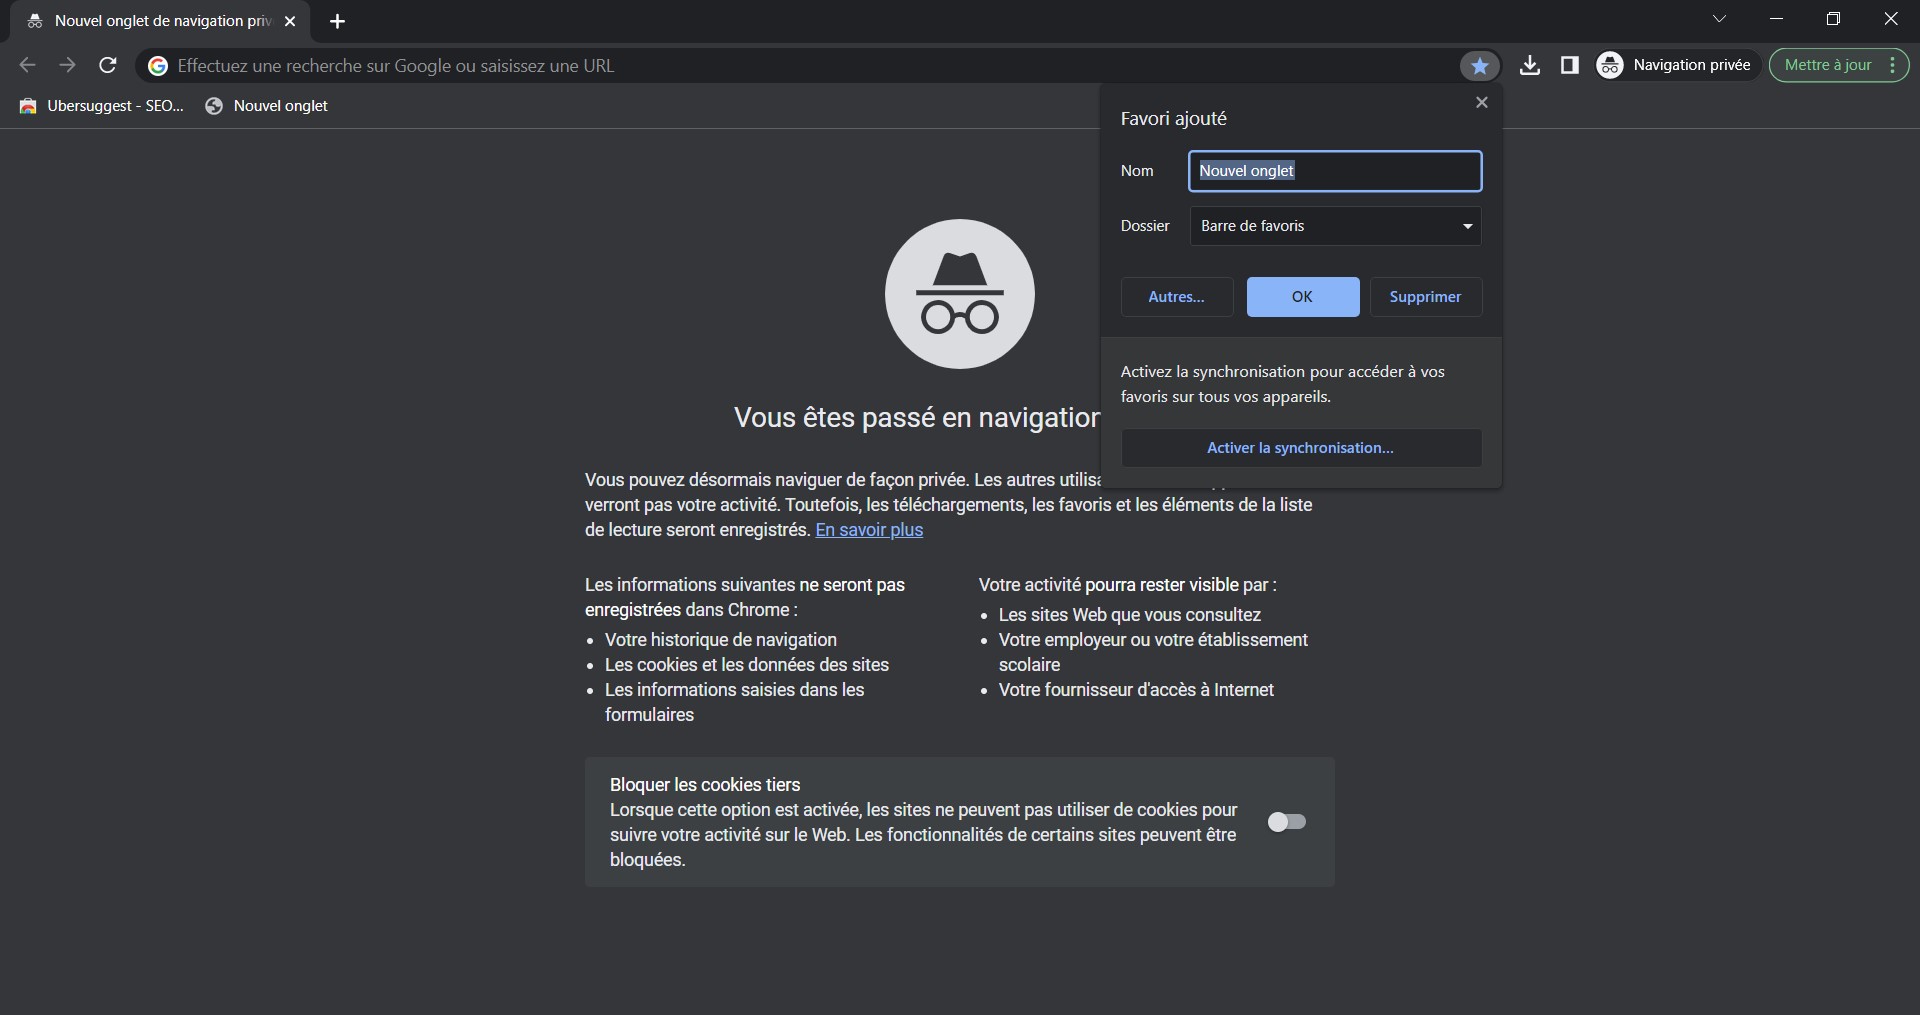This screenshot has height=1015, width=1920.
Task: Toggle Bloquer les cookies tiers switch
Action: 1286,822
